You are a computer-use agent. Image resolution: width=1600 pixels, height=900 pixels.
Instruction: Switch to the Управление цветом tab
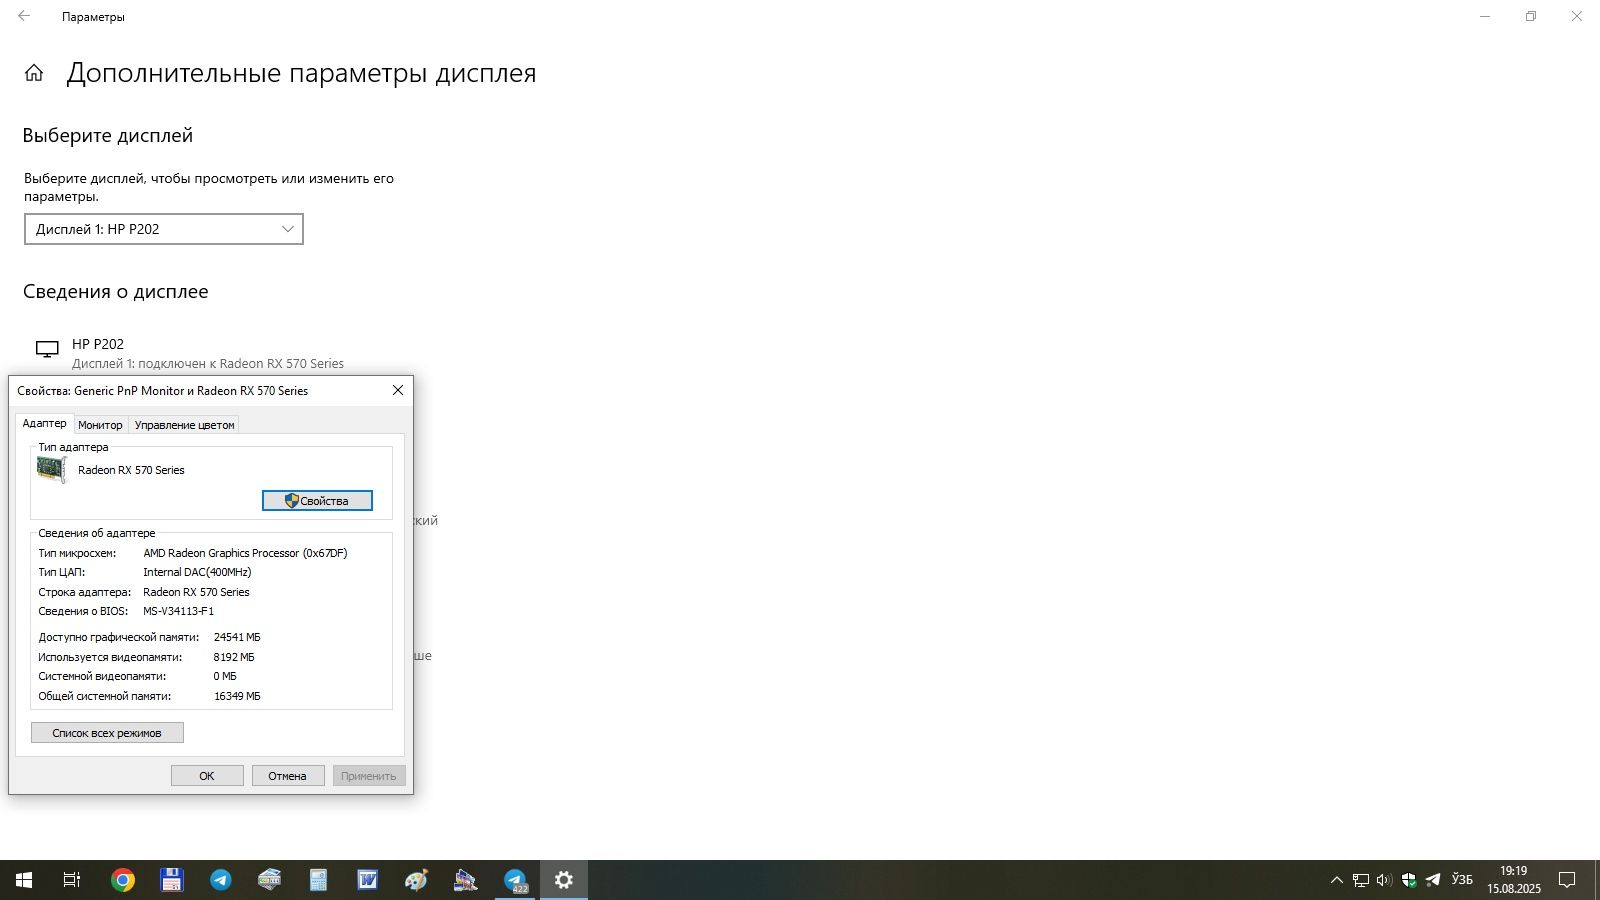(x=184, y=425)
